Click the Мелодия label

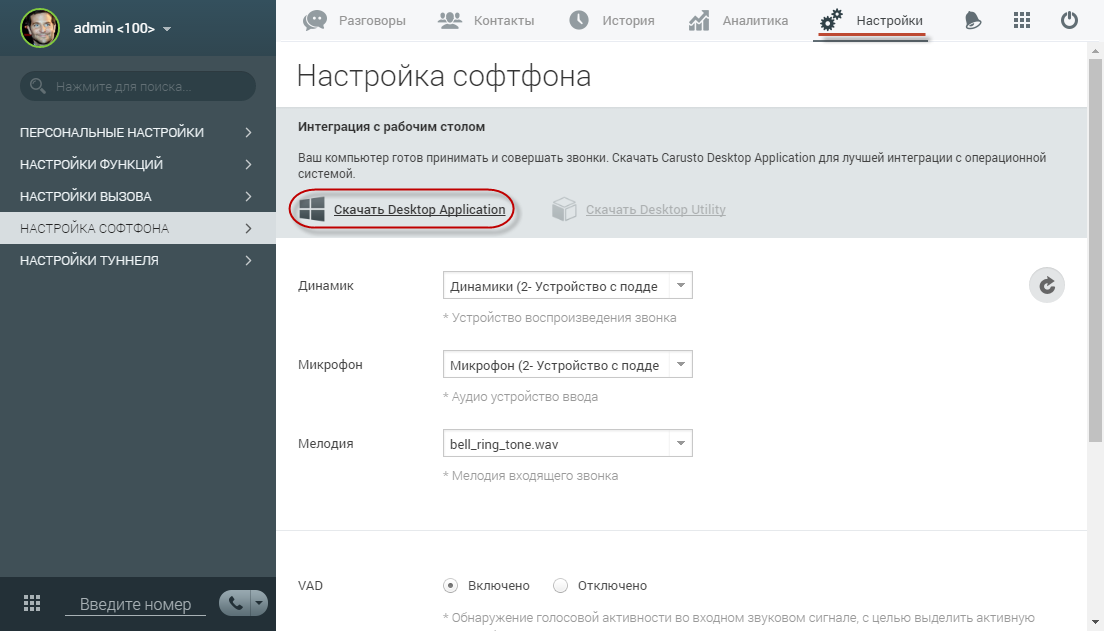[325, 444]
